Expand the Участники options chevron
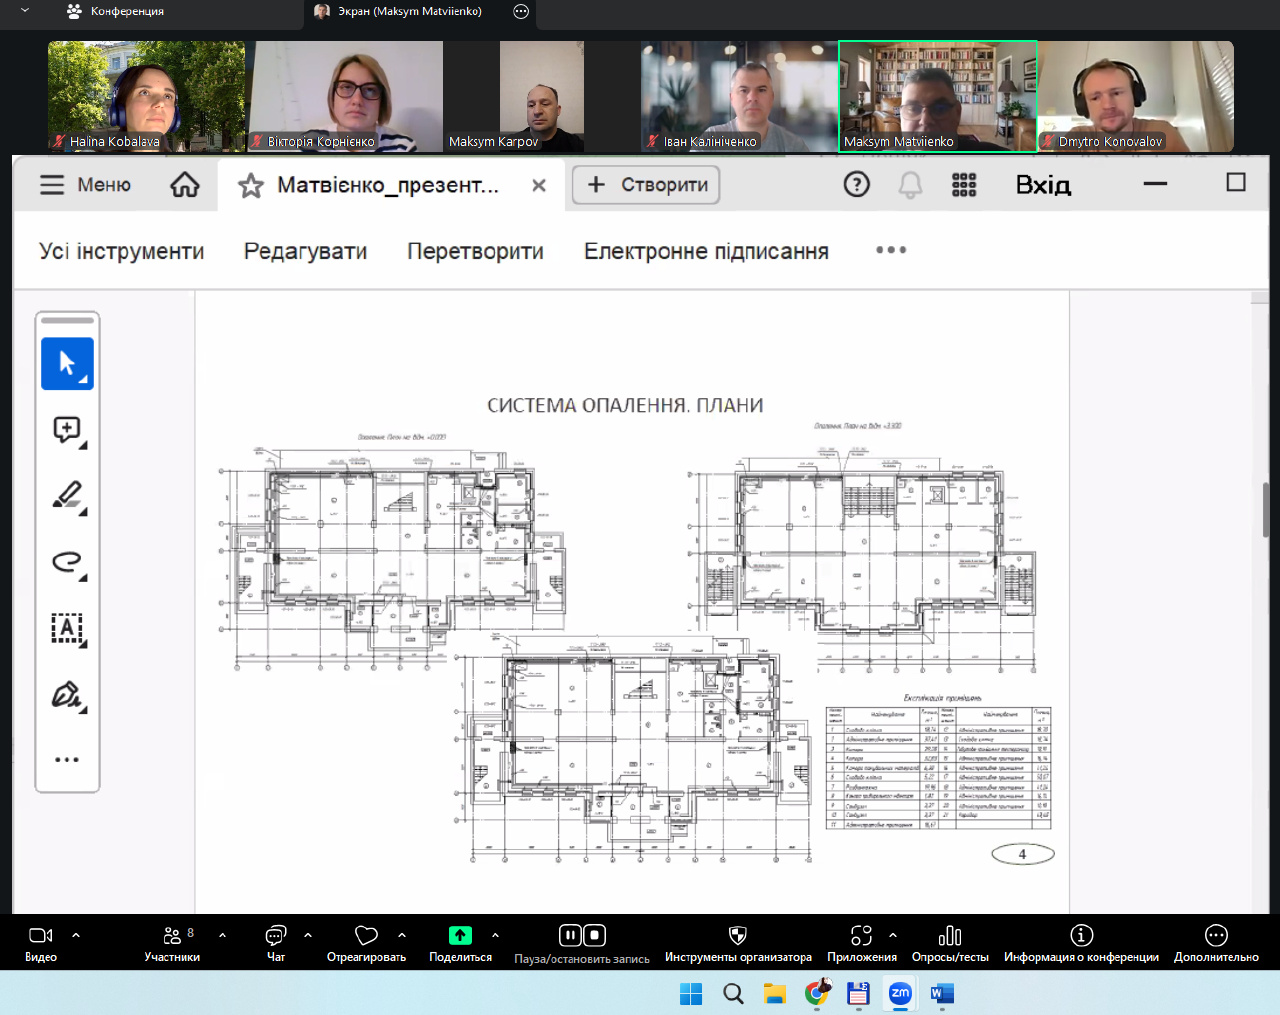1280x1015 pixels. (222, 936)
